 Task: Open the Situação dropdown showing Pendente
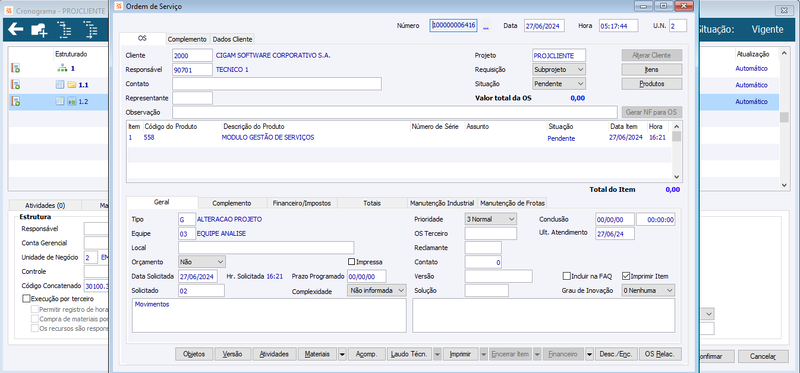pyautogui.click(x=559, y=83)
